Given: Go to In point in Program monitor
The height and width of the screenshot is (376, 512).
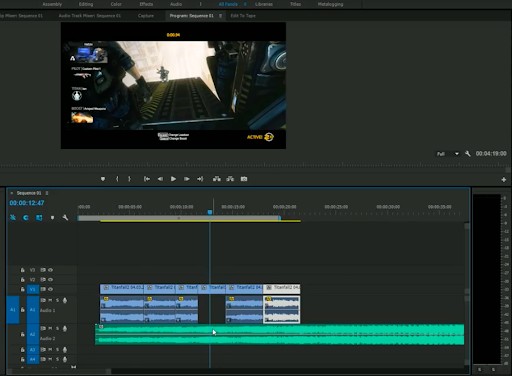Looking at the screenshot, I should click(147, 179).
